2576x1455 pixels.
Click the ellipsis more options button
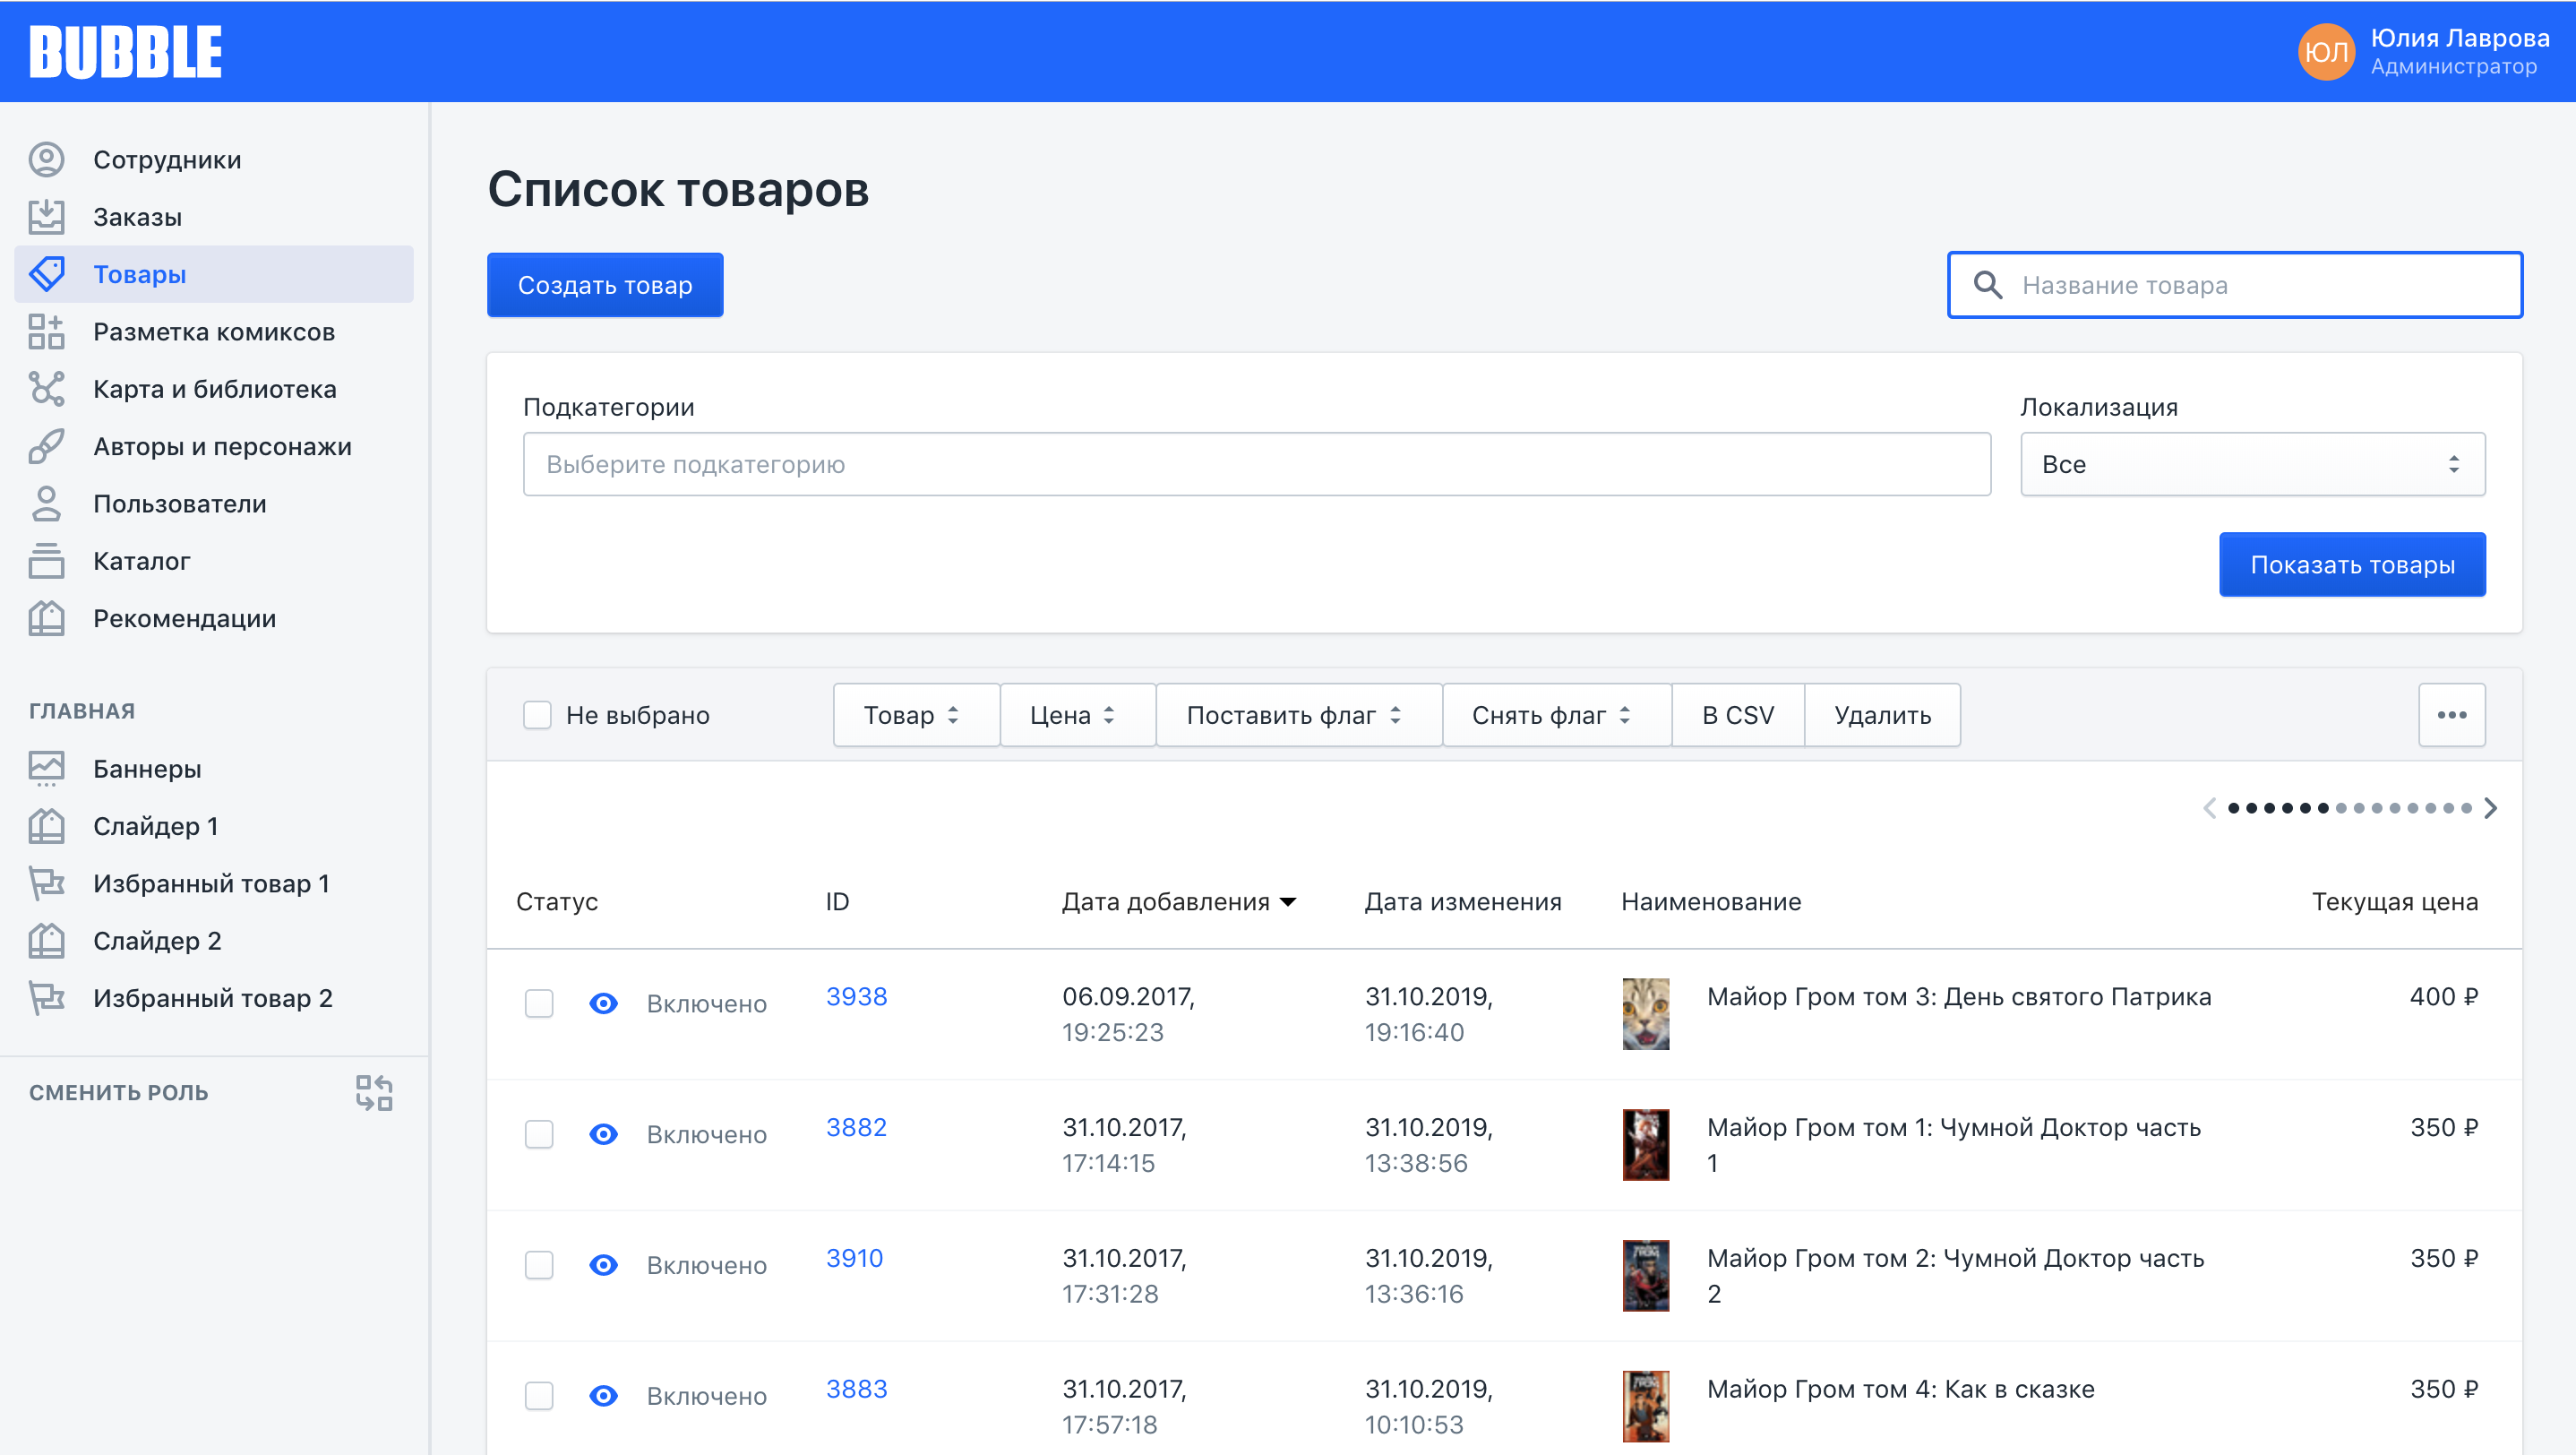2454,713
